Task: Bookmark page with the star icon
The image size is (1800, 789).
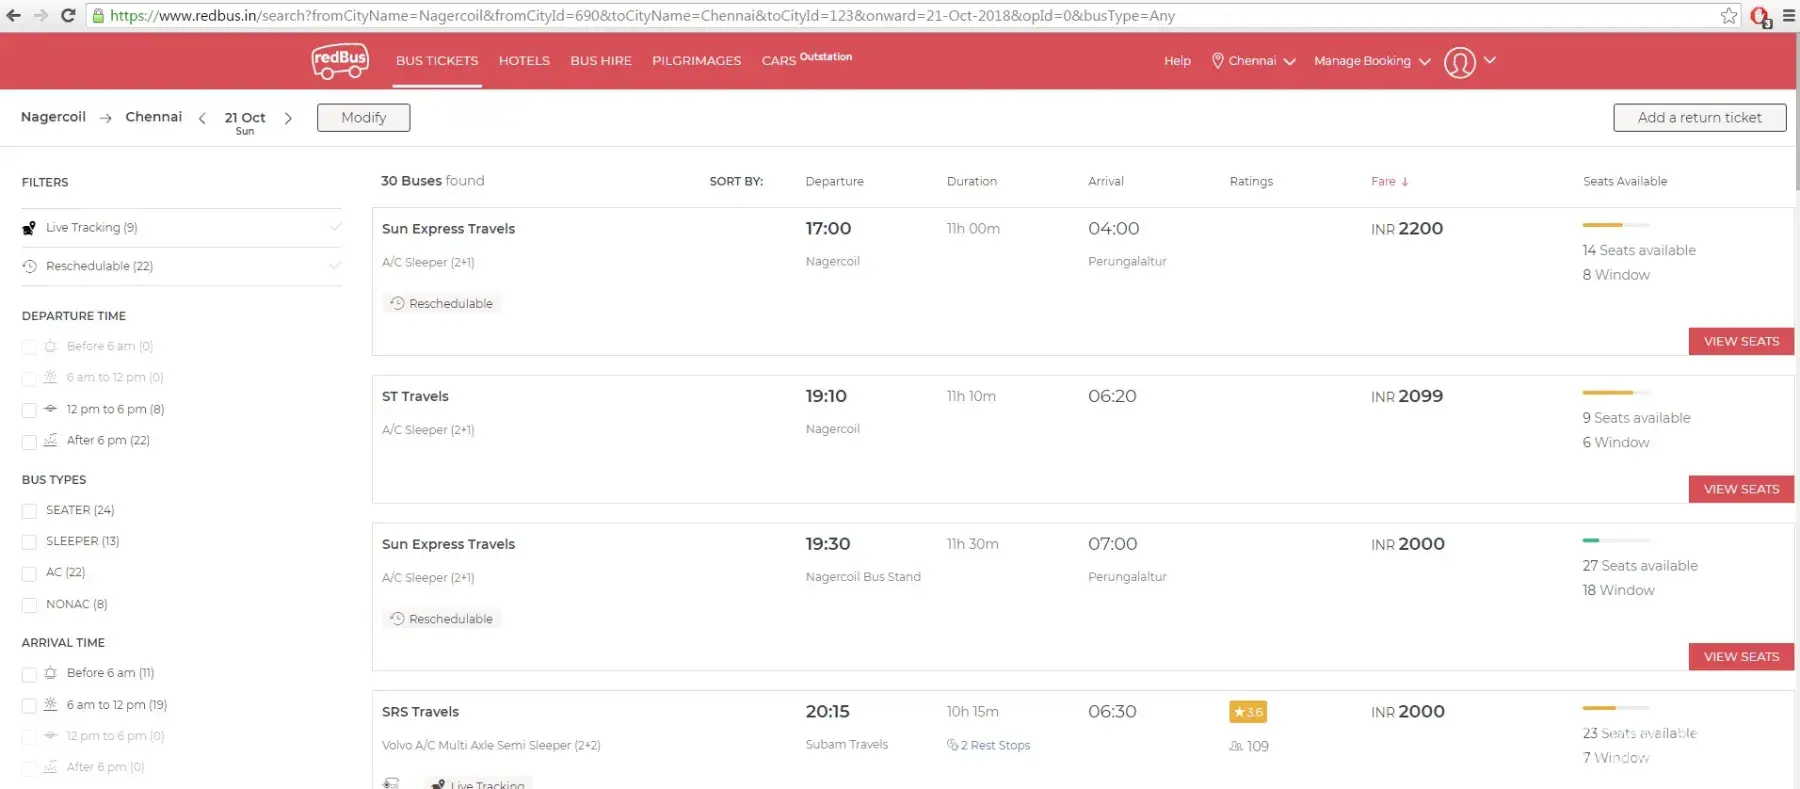Action: (1728, 16)
